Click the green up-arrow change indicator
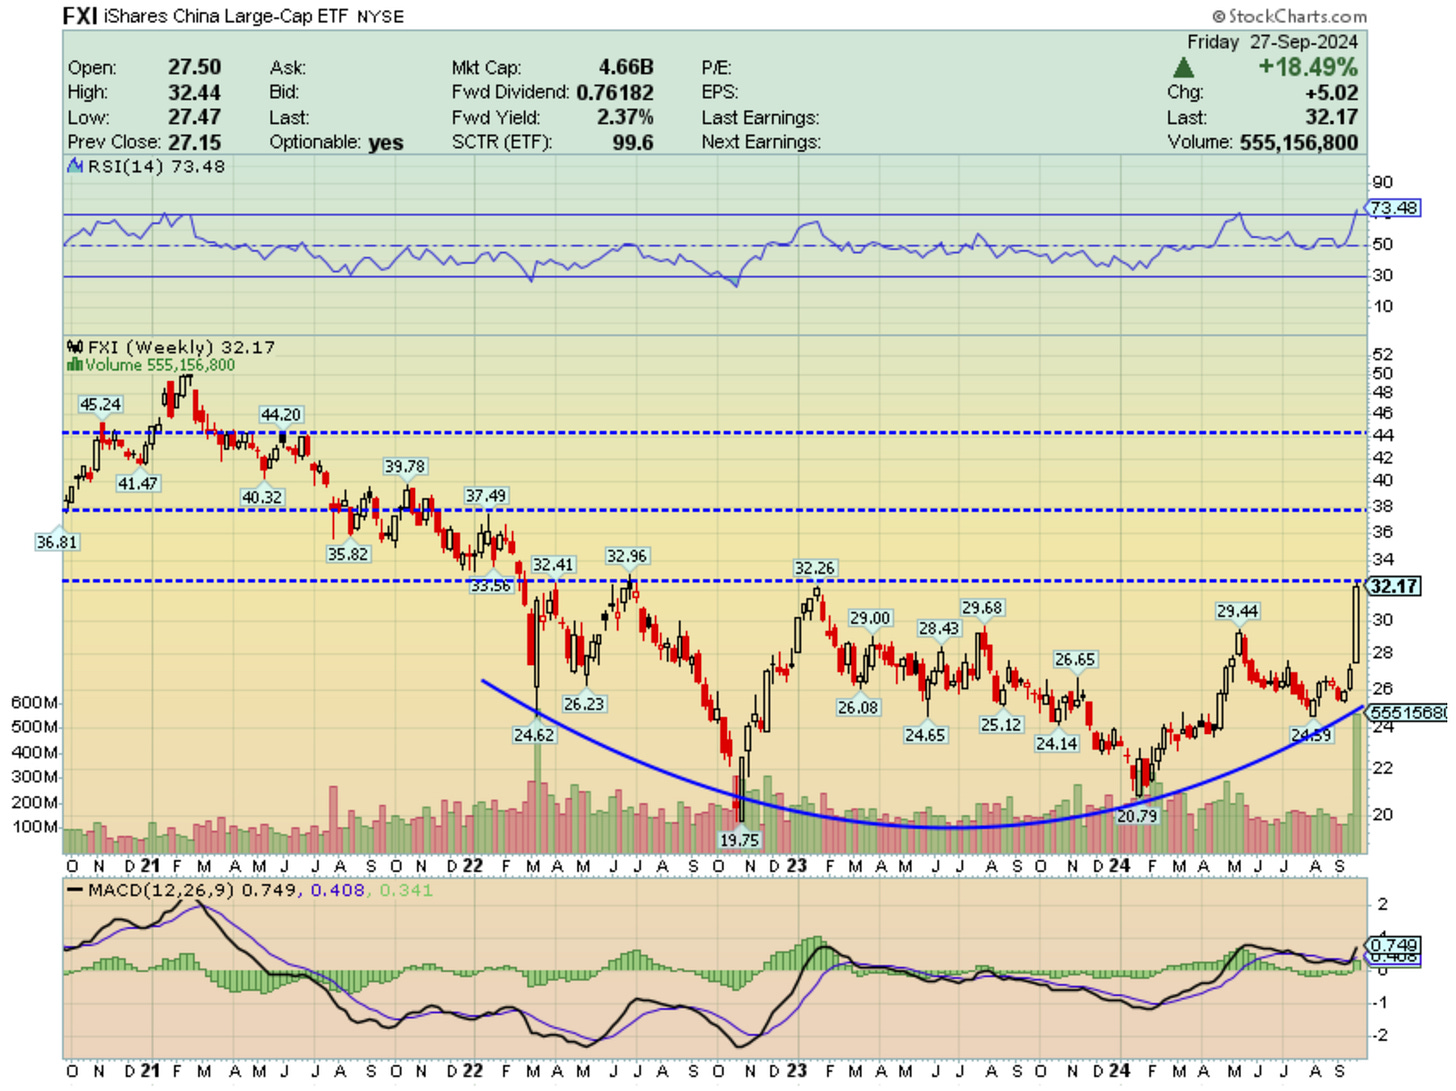Viewport: 1456px width, 1091px height. coord(1183,68)
